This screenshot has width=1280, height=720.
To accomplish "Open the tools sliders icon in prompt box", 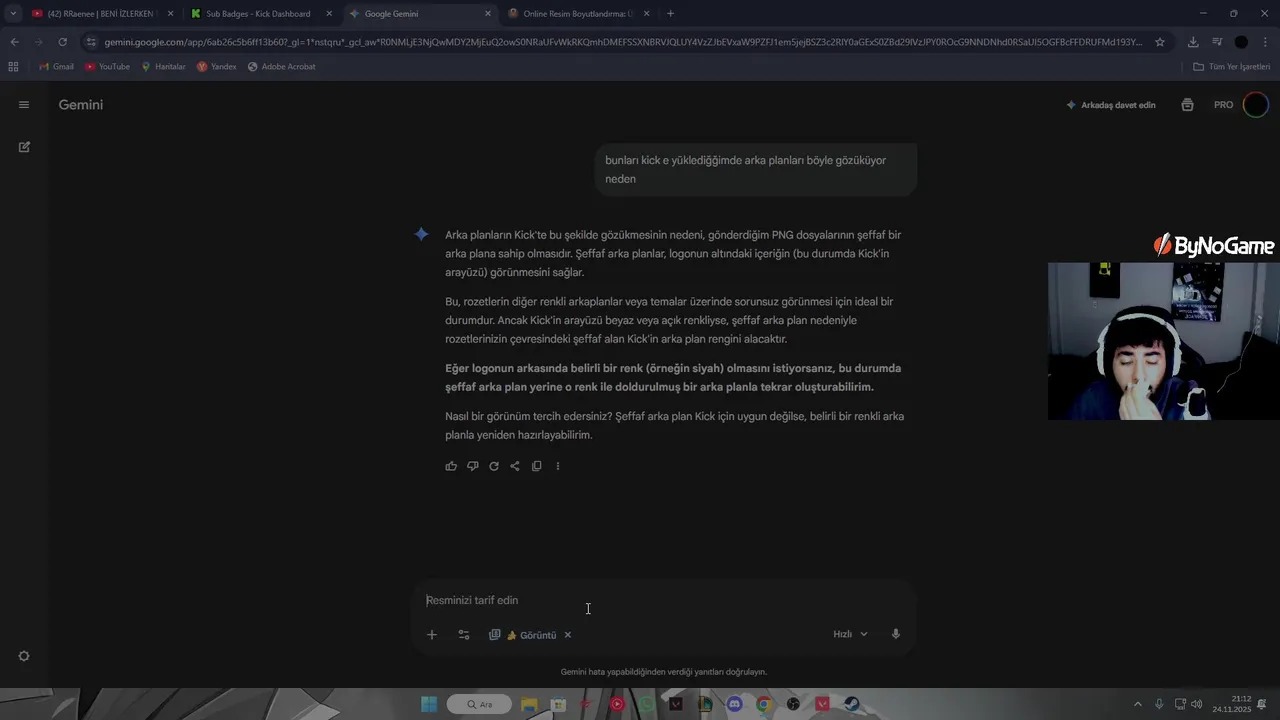I will 464,635.
